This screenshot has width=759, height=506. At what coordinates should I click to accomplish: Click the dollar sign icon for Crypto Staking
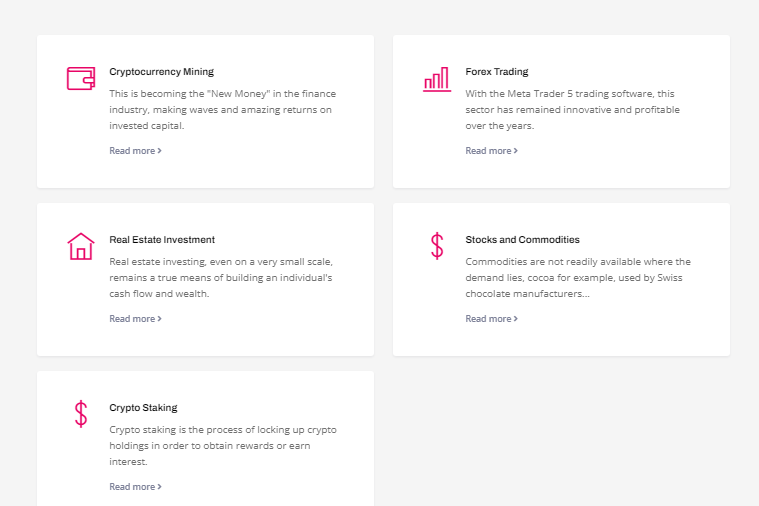coord(81,414)
